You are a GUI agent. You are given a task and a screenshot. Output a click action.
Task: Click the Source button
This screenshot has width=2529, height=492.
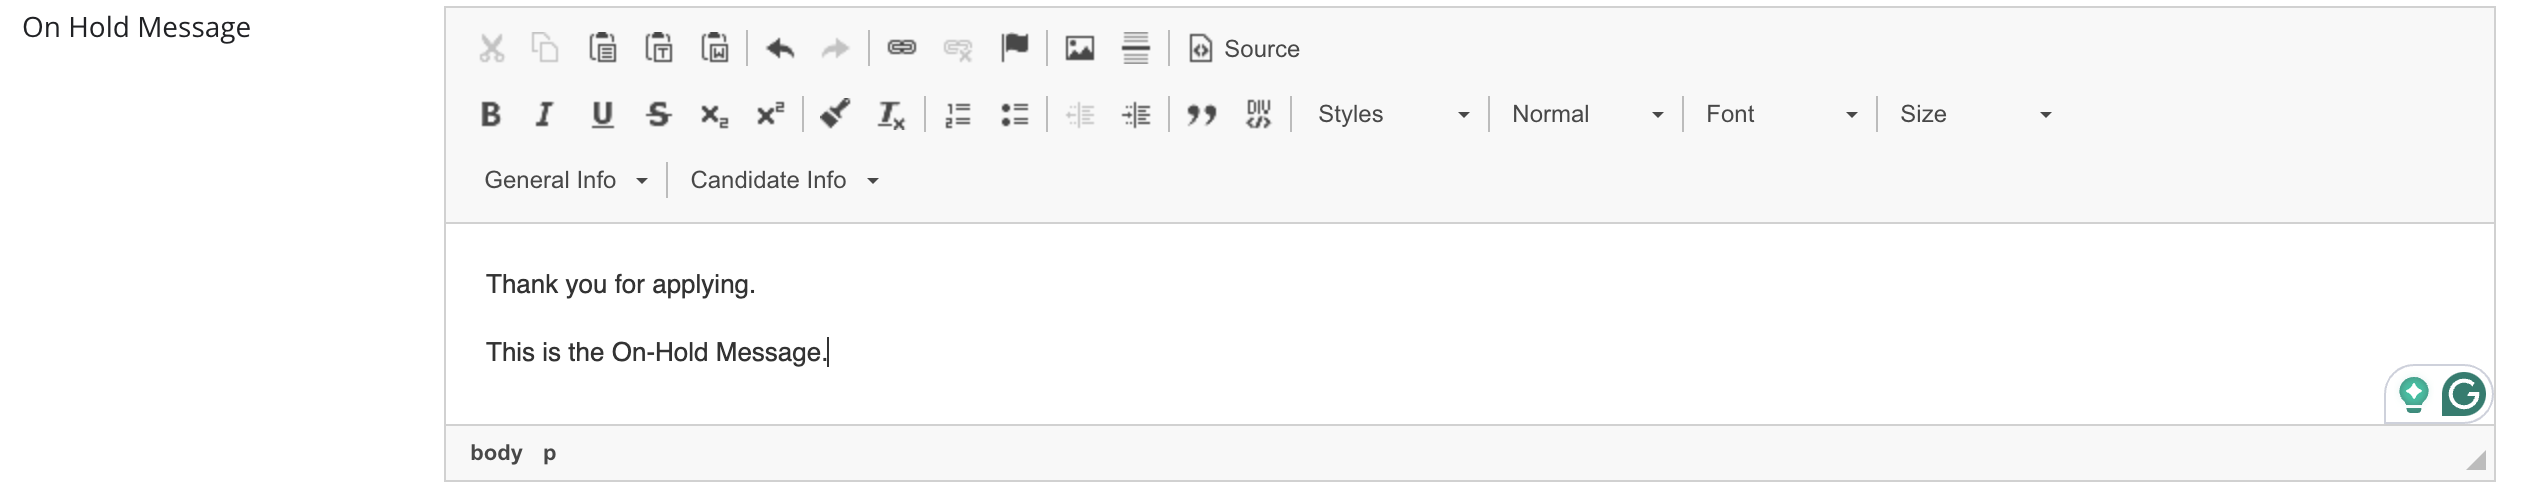(1244, 48)
